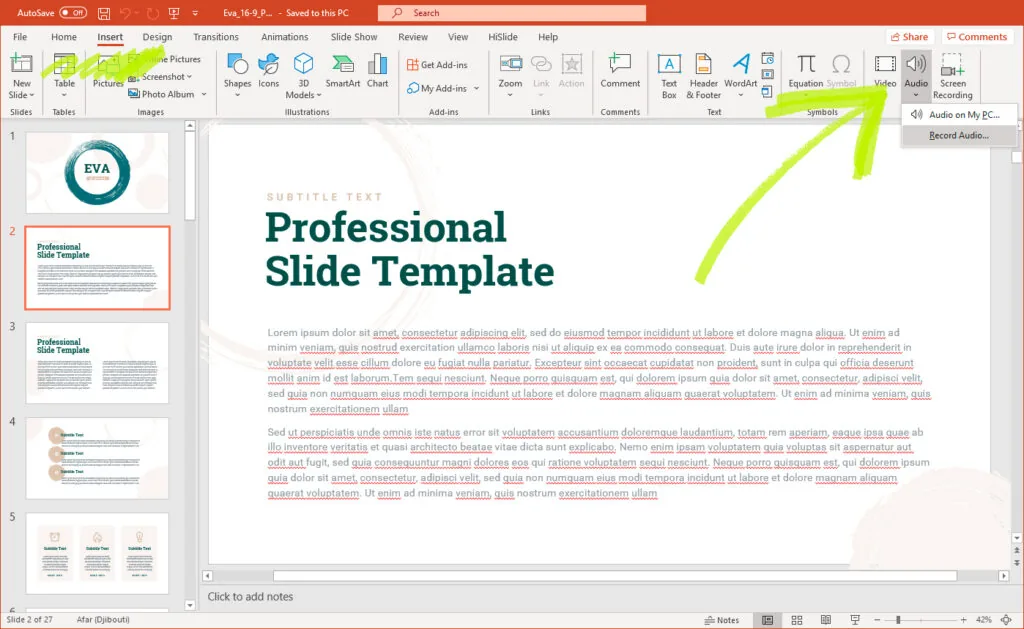Open the Customize Quick Access Toolbar dropdown
The height and width of the screenshot is (629, 1024).
pos(195,13)
